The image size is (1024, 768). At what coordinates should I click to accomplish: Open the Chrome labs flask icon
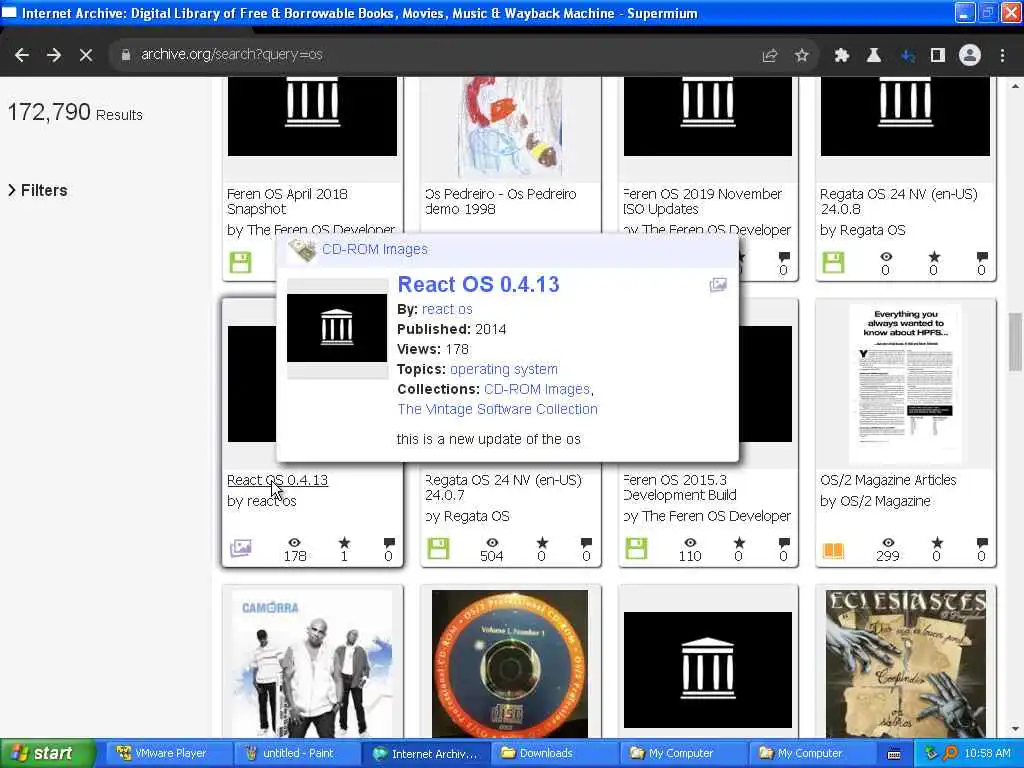(874, 56)
